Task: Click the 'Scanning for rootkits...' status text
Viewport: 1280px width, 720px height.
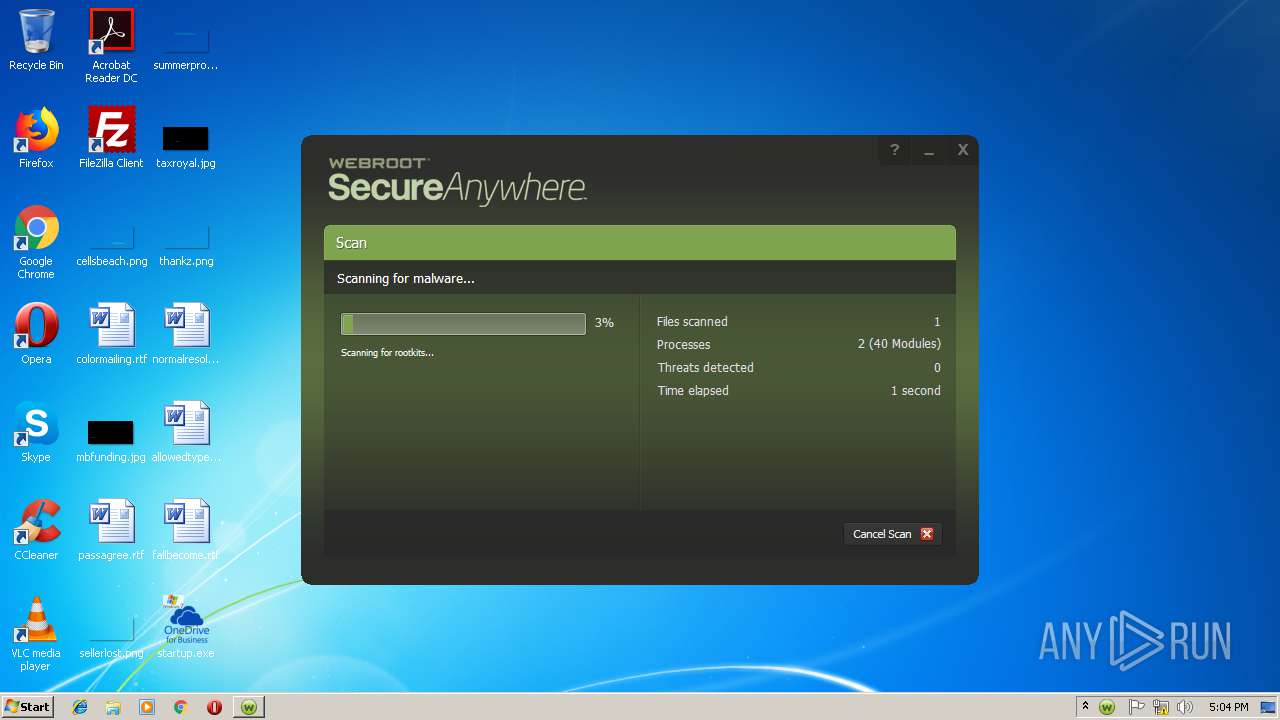Action: point(387,353)
